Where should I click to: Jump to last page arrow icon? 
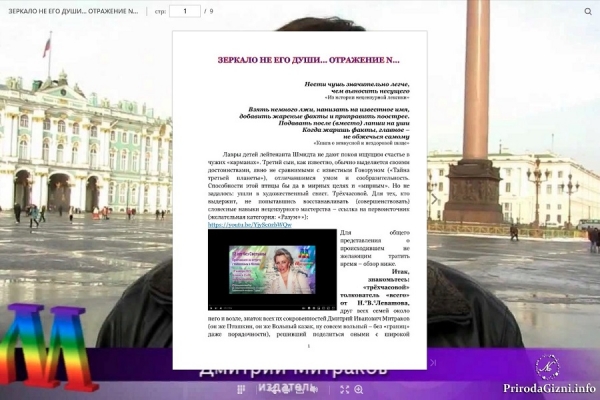[x=433, y=362]
